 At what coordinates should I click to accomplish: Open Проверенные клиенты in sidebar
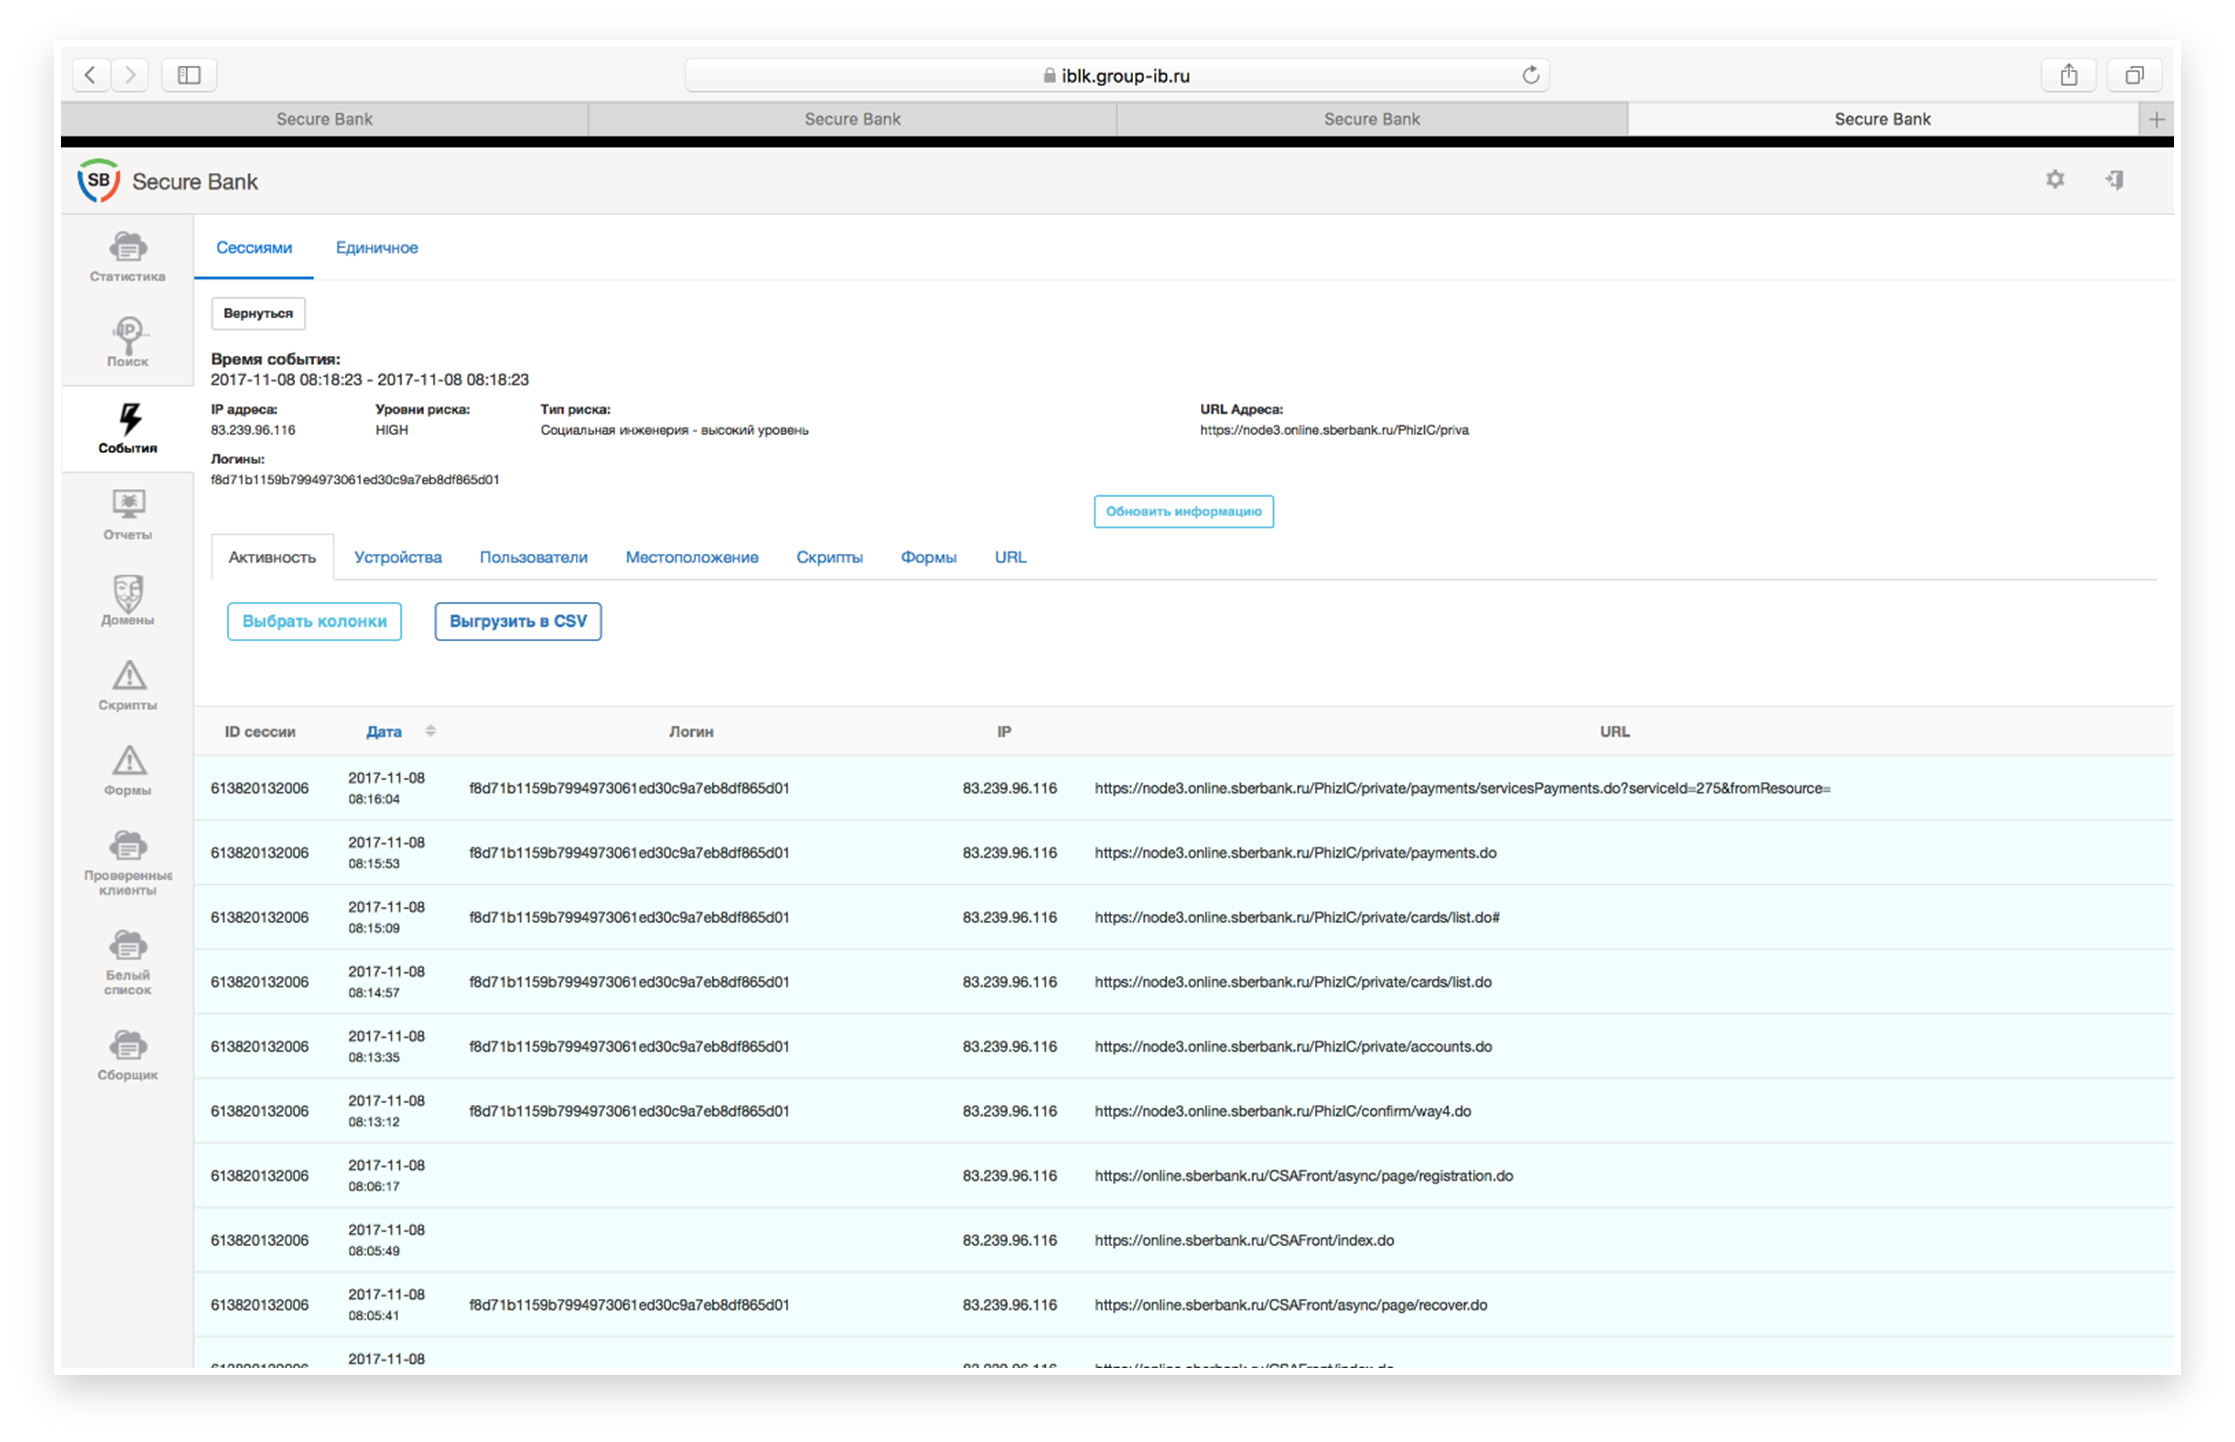pos(127,862)
